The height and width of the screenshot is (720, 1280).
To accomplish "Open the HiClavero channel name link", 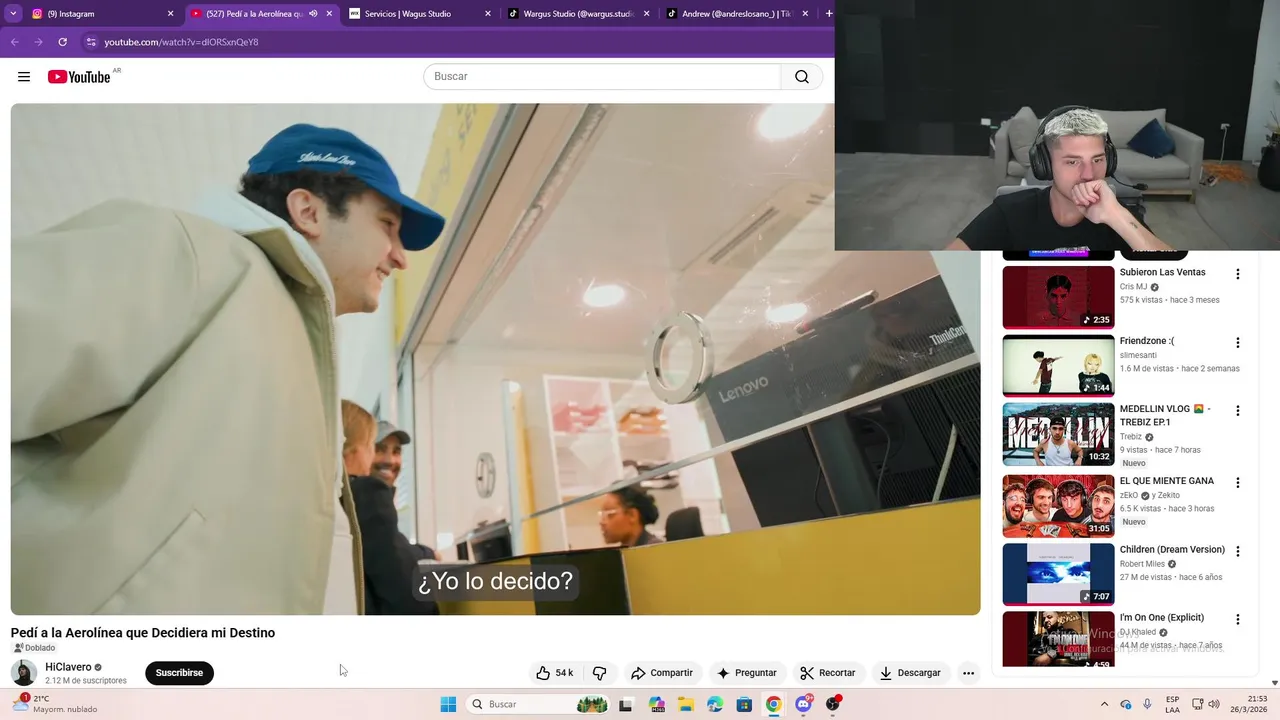I will (x=68, y=667).
